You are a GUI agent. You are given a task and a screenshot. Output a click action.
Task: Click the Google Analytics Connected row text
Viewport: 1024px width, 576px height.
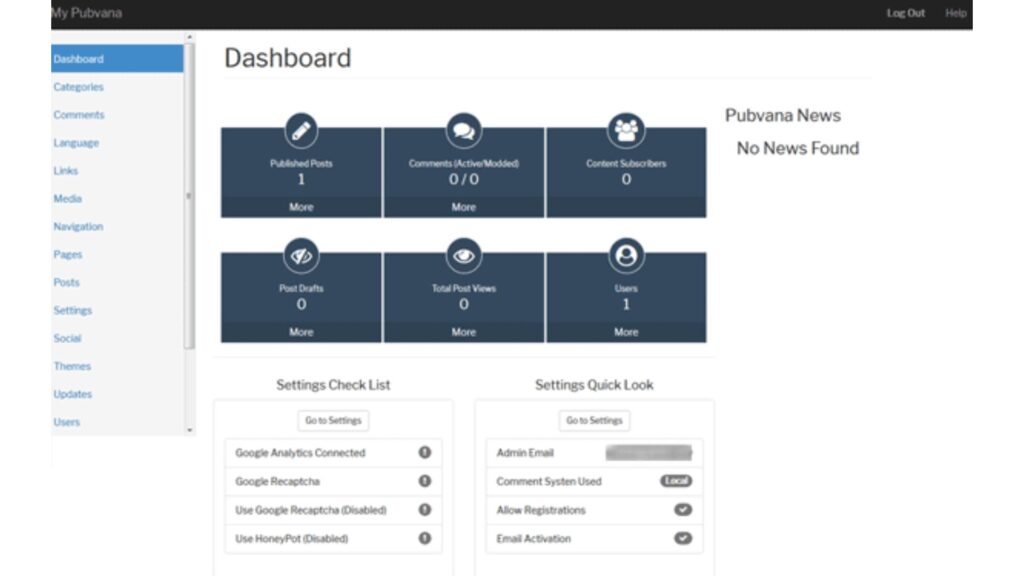(300, 453)
